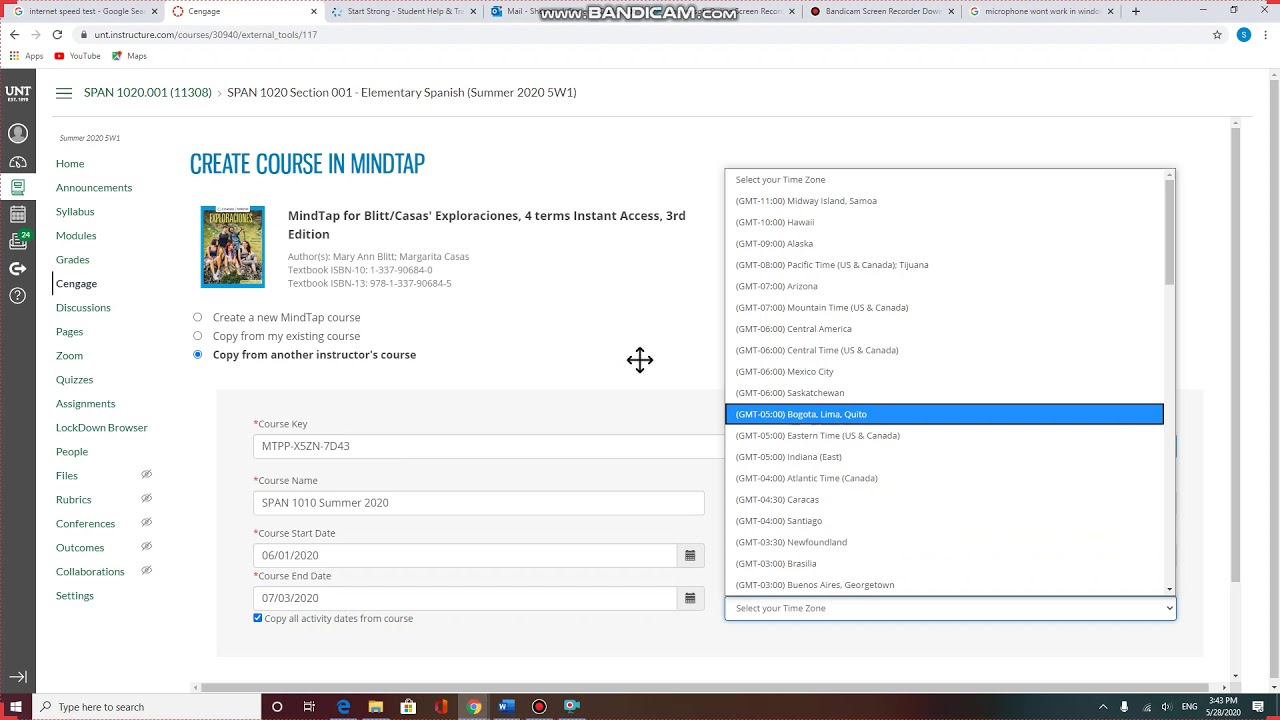This screenshot has height=720, width=1280.
Task: Open Grades in course navigation
Action: pos(72,259)
